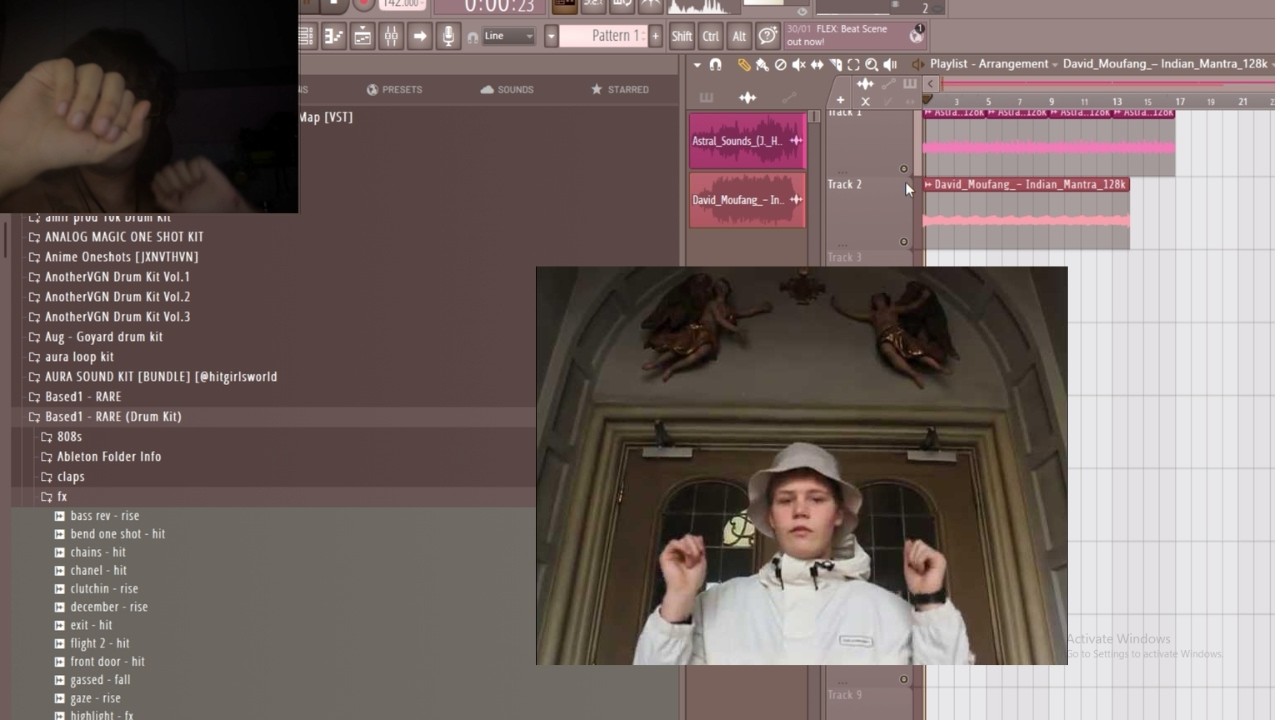Add a new pattern with plus button
The height and width of the screenshot is (720, 1280).
[656, 36]
